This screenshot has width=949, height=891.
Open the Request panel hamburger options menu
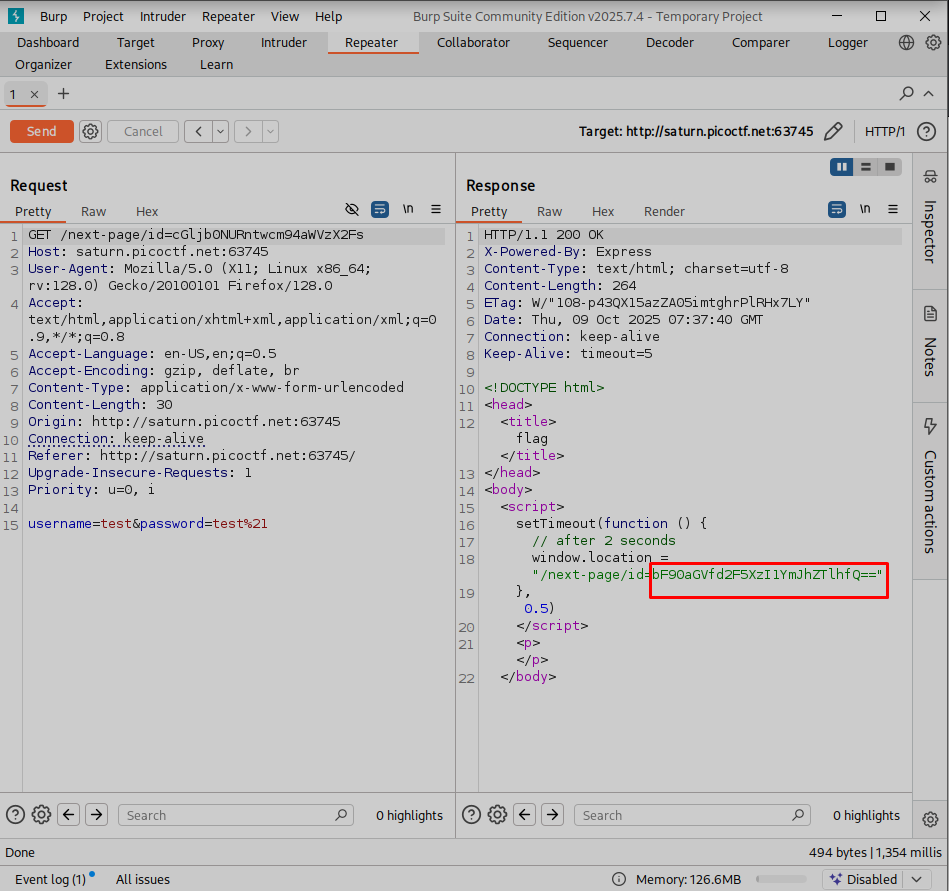(x=436, y=209)
